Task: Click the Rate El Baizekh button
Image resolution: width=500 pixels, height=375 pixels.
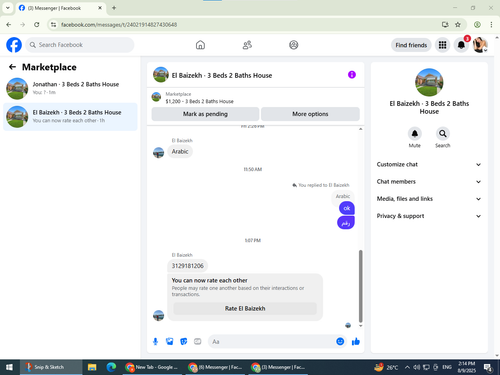Action: coord(245,309)
